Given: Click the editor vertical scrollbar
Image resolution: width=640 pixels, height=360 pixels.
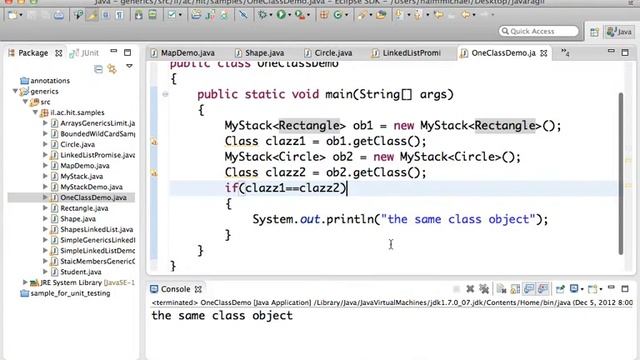Looking at the screenshot, I should point(621,173).
